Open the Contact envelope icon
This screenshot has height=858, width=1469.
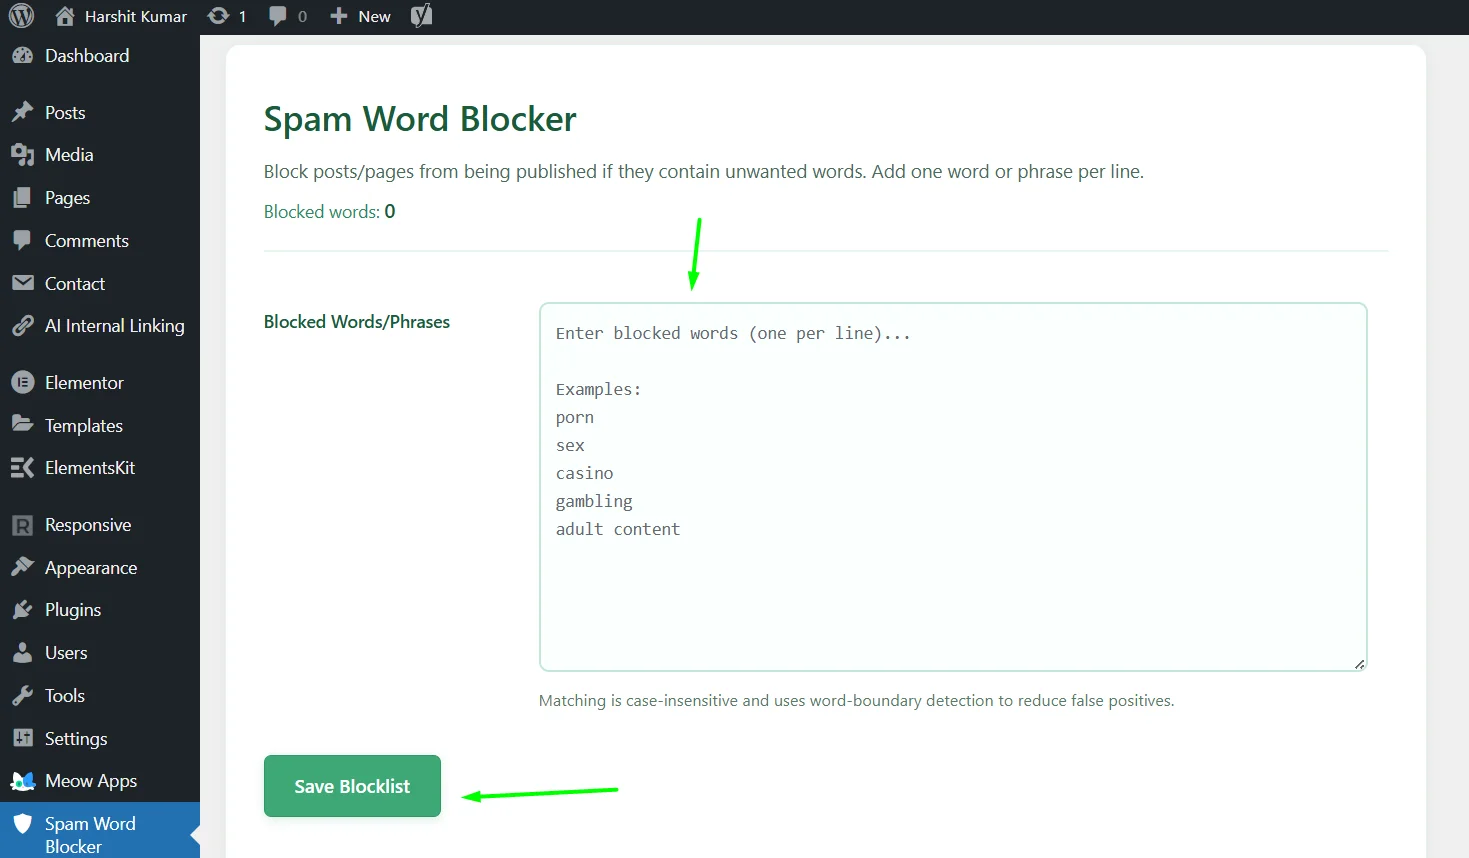click(x=22, y=283)
